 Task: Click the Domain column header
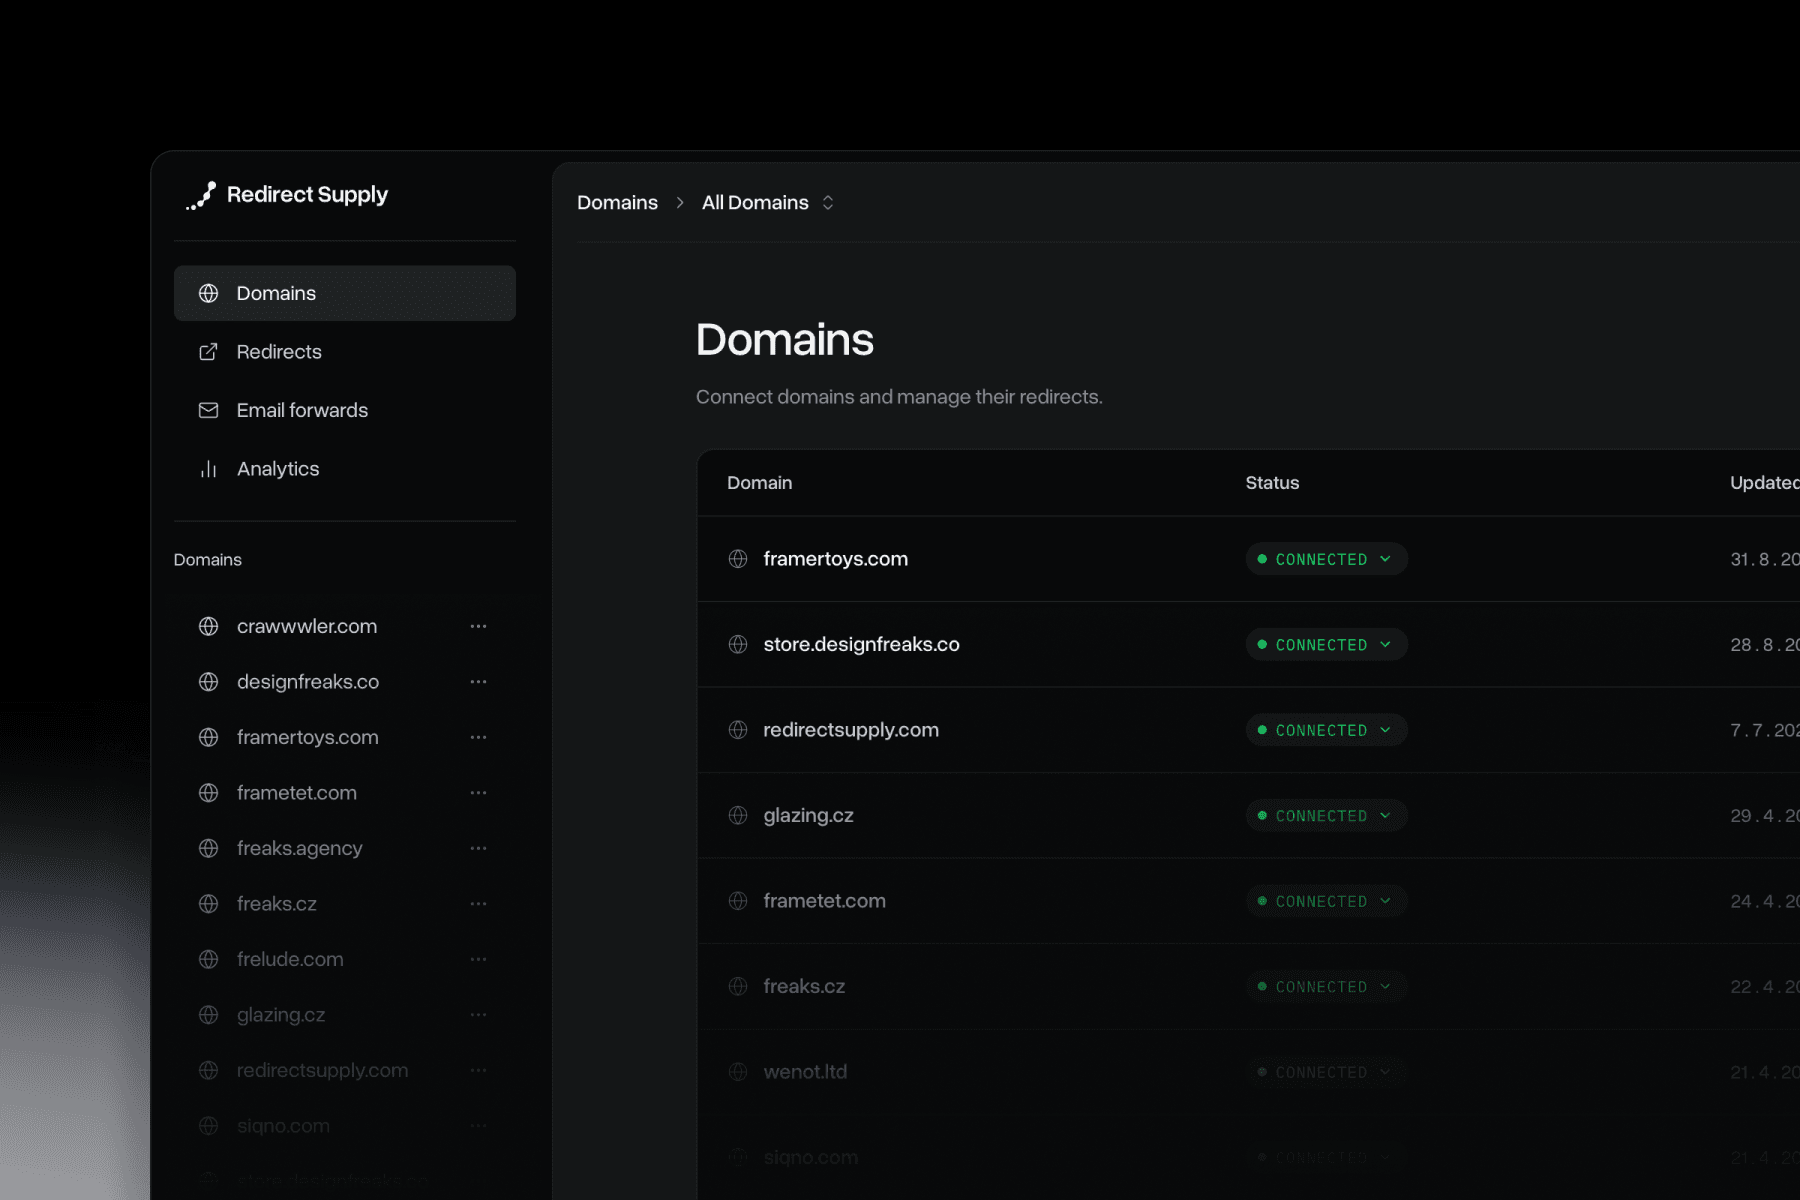point(760,483)
